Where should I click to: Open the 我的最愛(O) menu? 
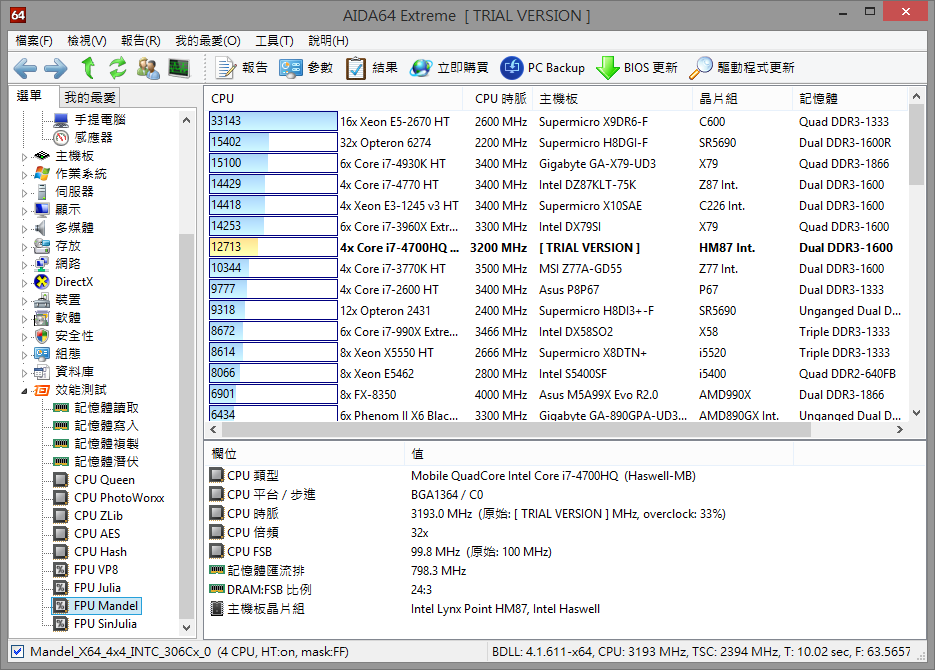208,41
